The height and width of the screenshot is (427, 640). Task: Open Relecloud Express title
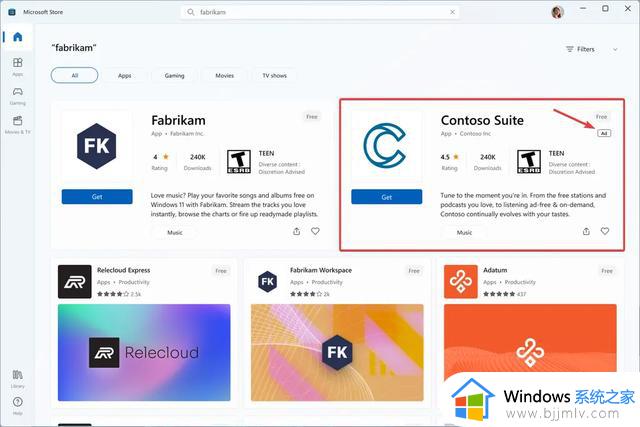tap(124, 270)
